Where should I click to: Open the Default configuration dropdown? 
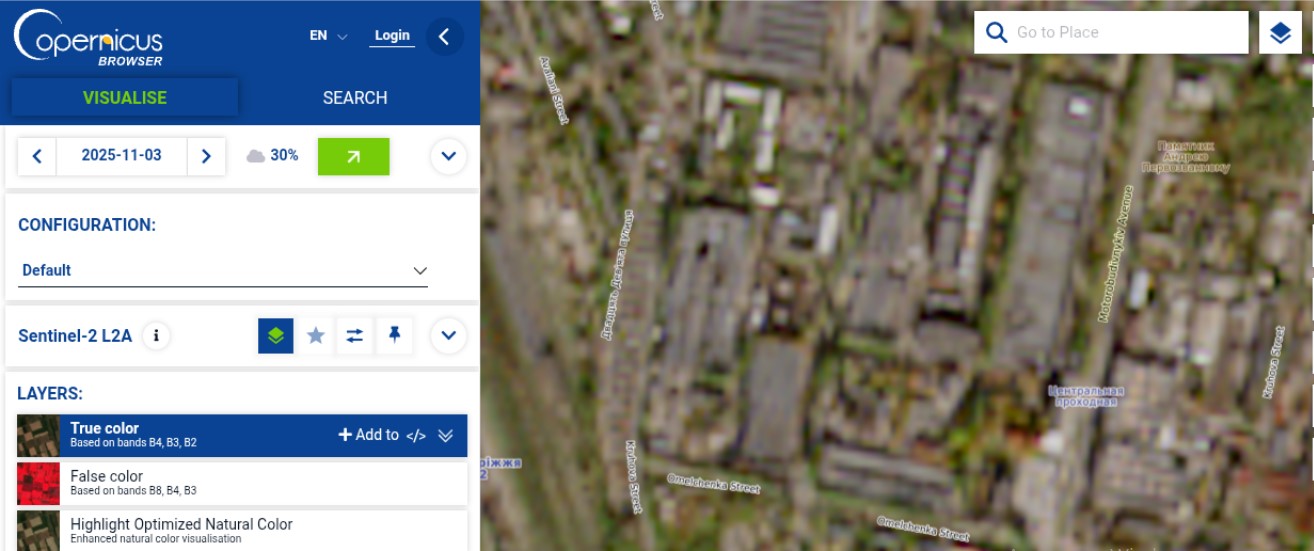coord(224,270)
